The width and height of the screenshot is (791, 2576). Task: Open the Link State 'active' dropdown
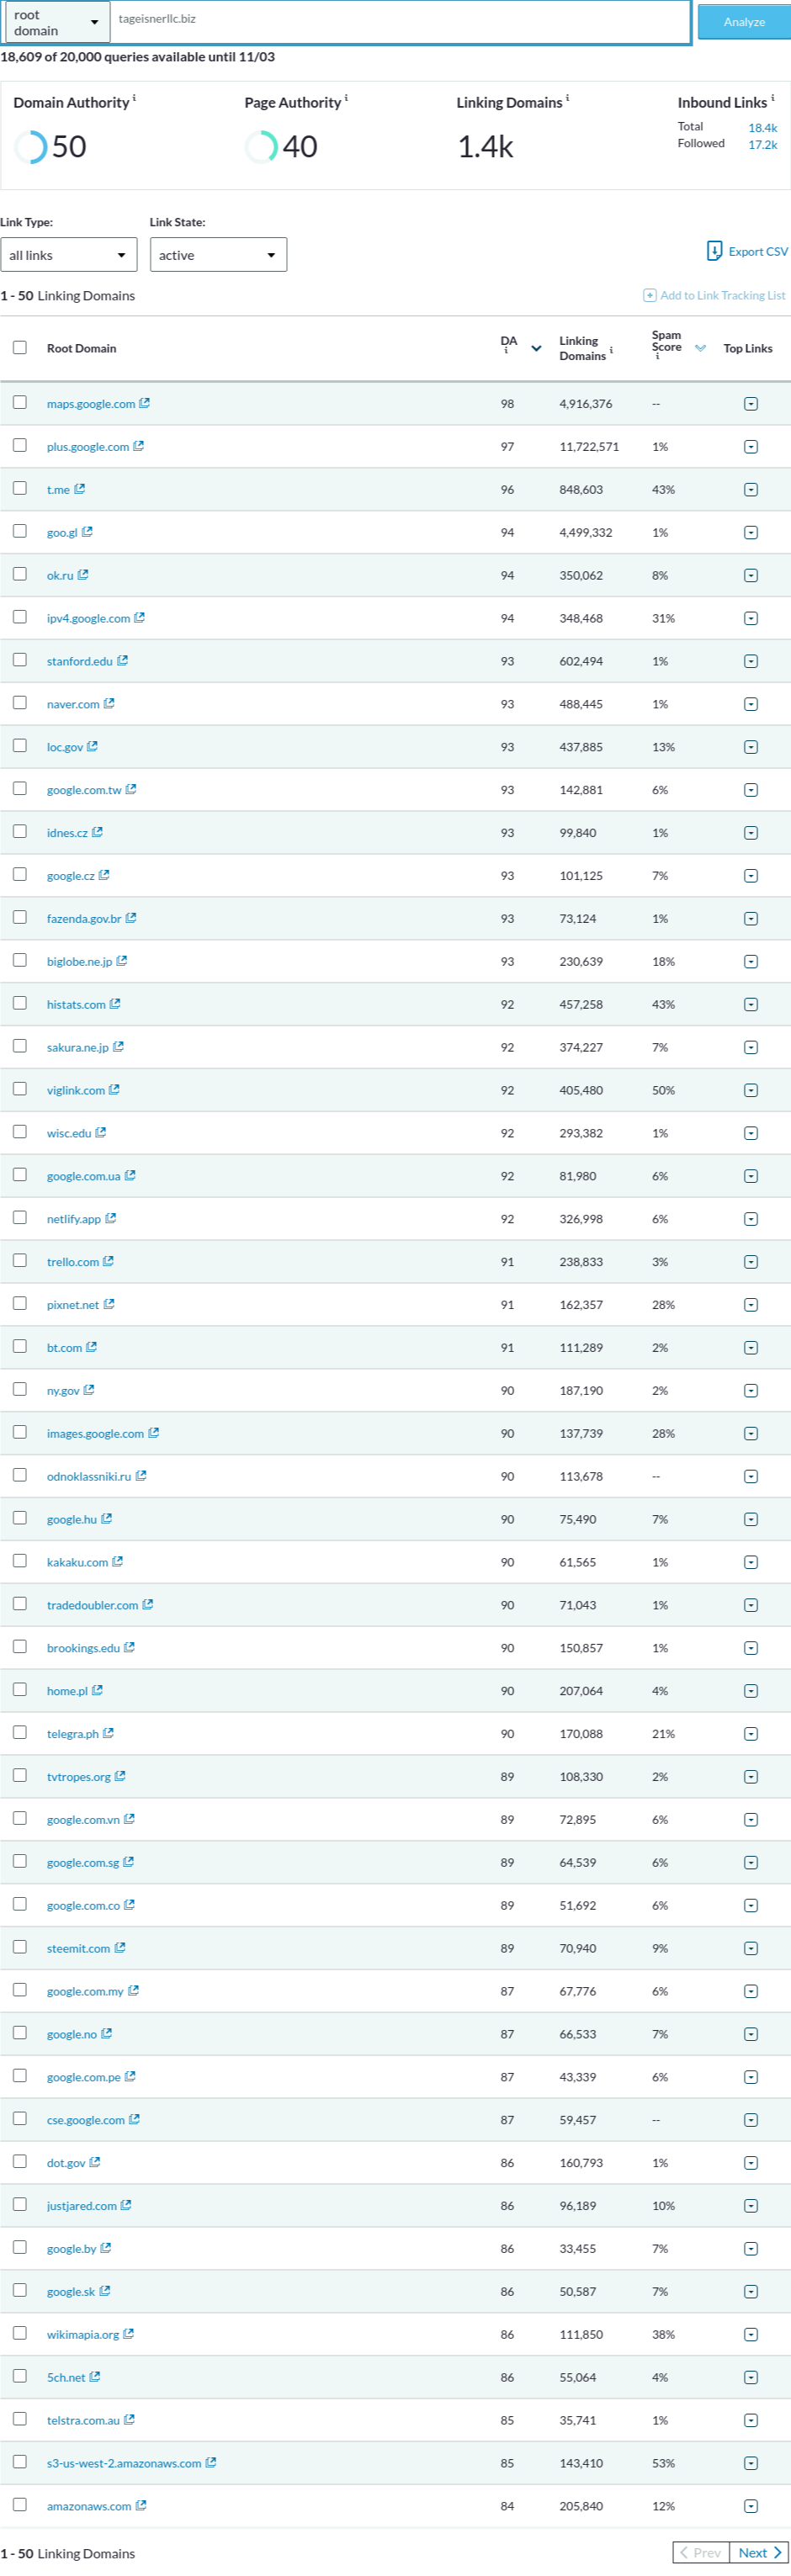click(218, 255)
